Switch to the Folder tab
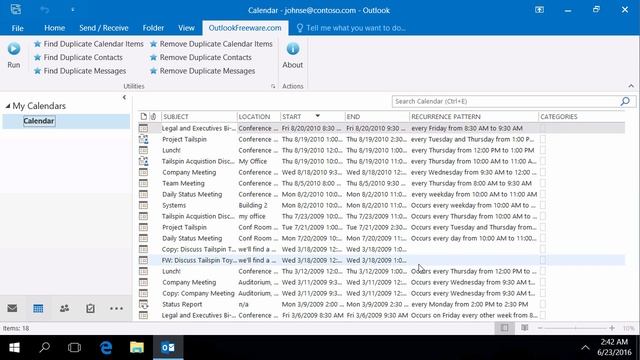The image size is (640, 360). [x=153, y=28]
